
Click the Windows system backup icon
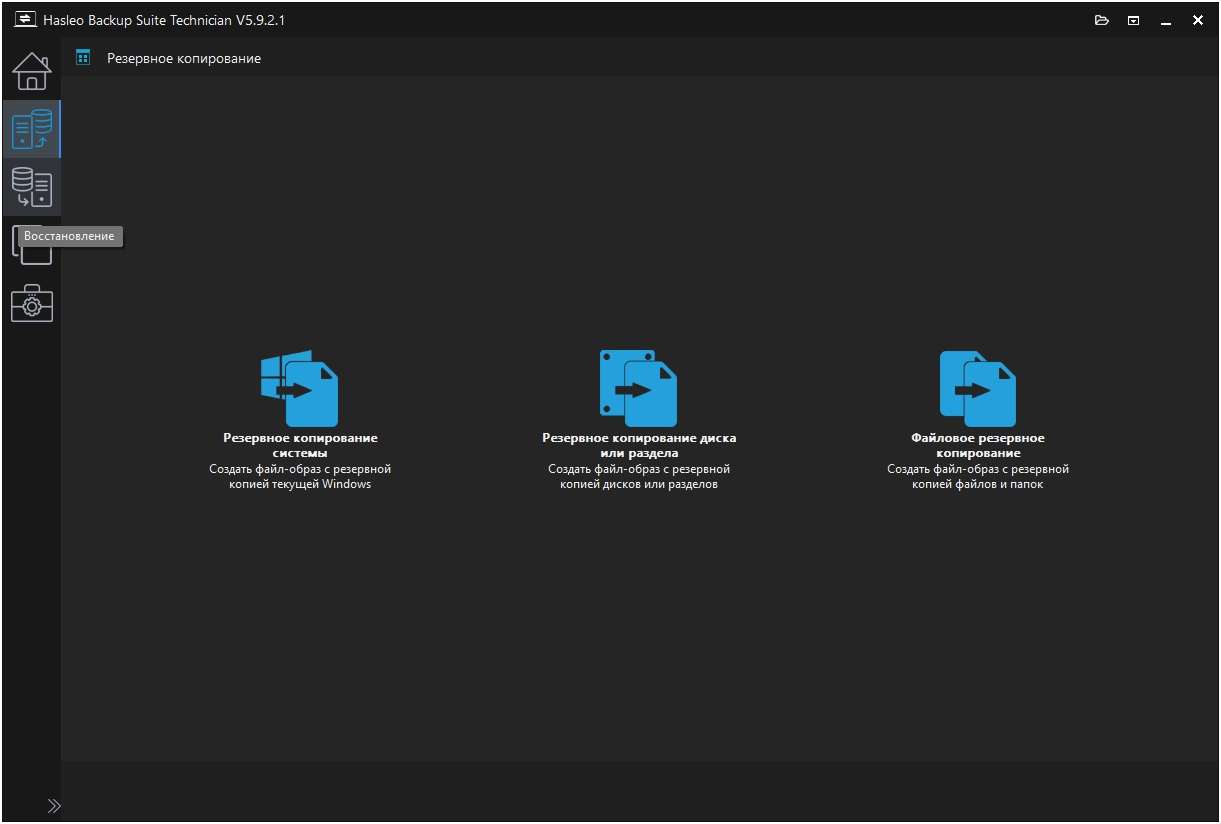pos(299,388)
